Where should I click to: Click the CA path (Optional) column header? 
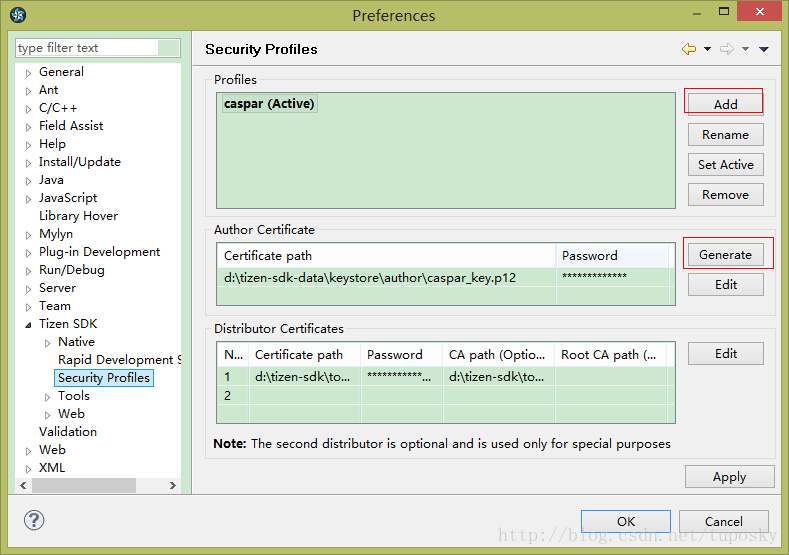(499, 355)
